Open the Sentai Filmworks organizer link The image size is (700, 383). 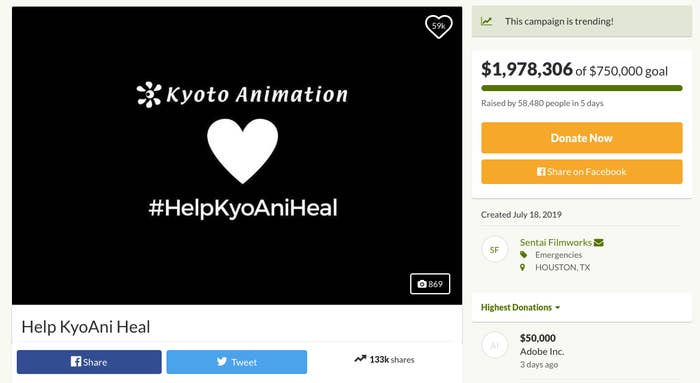[x=556, y=242]
